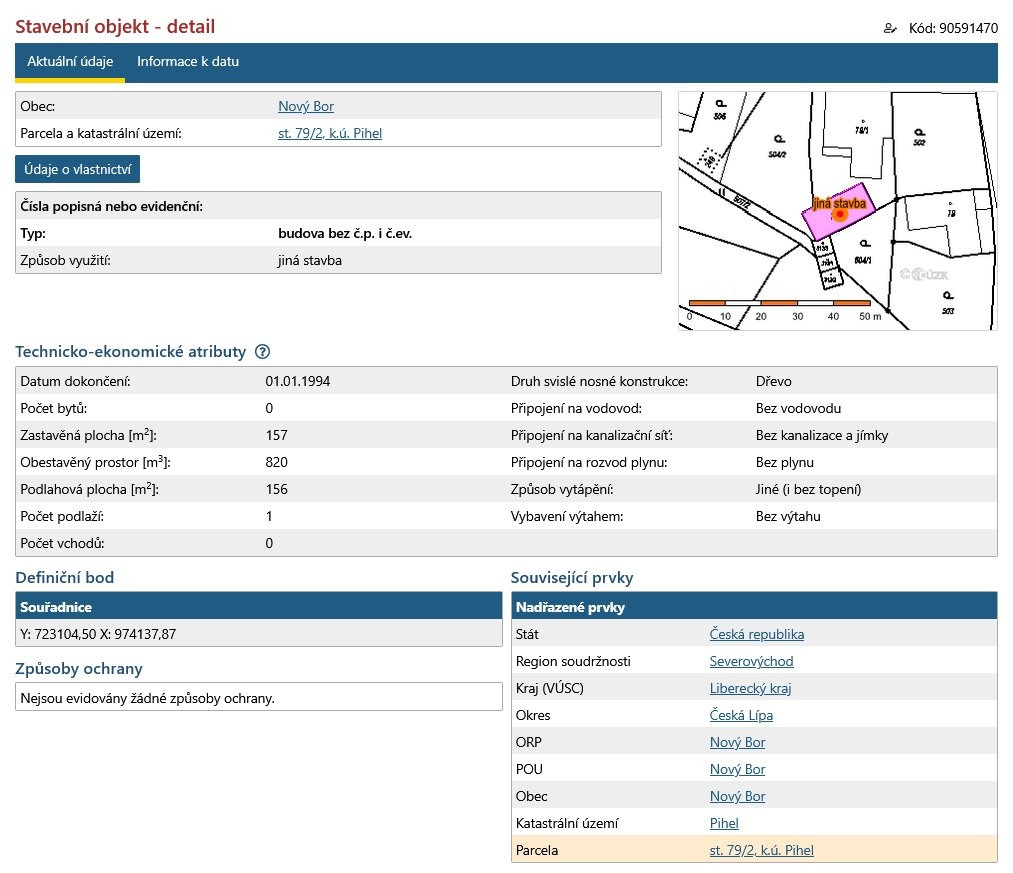Open the Pihel katastrální území link

click(x=724, y=823)
